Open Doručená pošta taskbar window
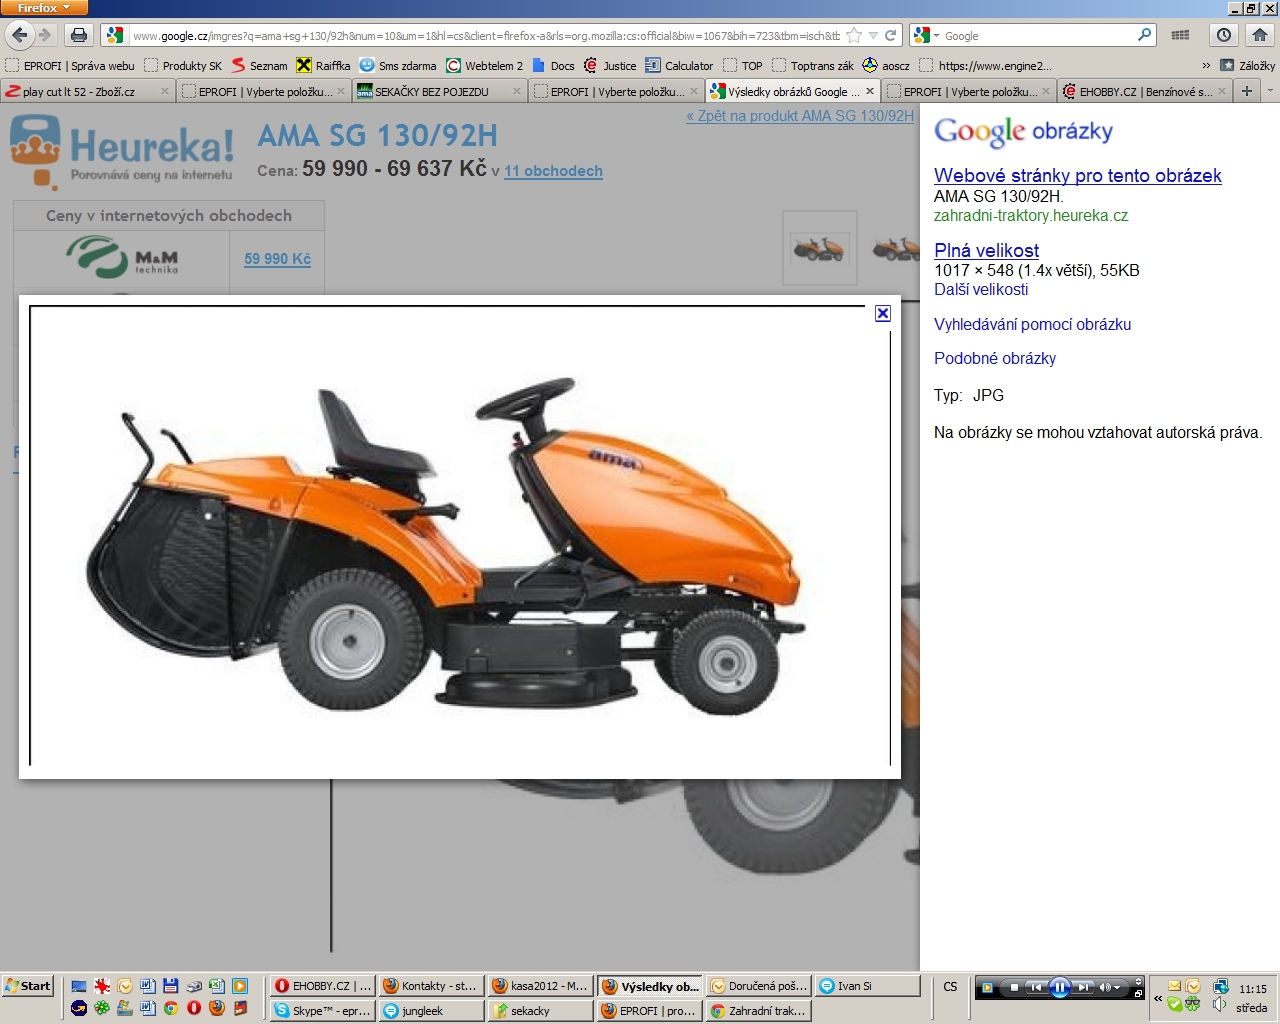Viewport: 1280px width, 1024px height. click(x=758, y=986)
